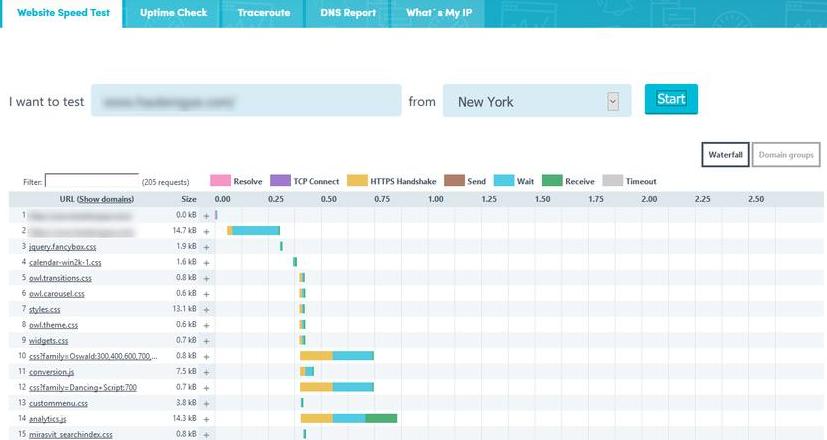Screen dimensions: 827x440
Task: Expand the jquery.fancybox.css row
Action: [x=206, y=247]
